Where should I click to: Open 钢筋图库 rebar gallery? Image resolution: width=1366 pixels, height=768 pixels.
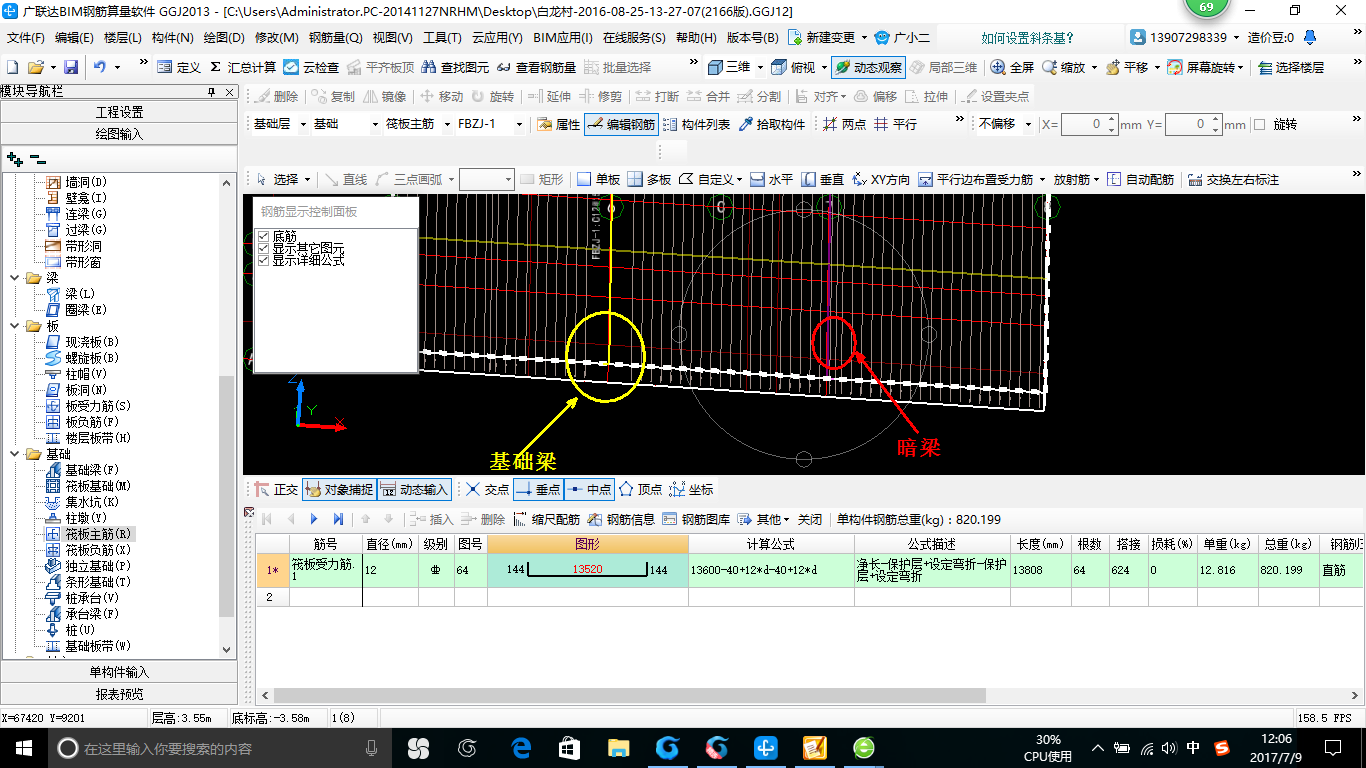tap(696, 520)
